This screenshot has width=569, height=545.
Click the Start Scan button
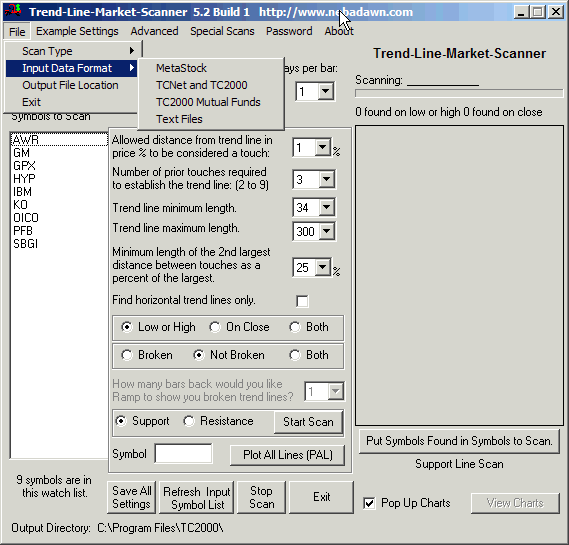tap(308, 422)
